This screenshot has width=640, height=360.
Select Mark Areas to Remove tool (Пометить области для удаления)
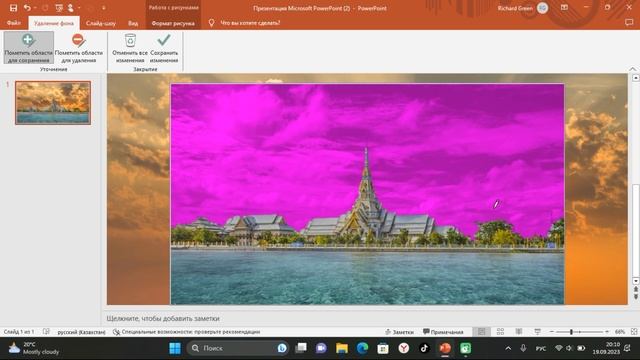coord(78,48)
